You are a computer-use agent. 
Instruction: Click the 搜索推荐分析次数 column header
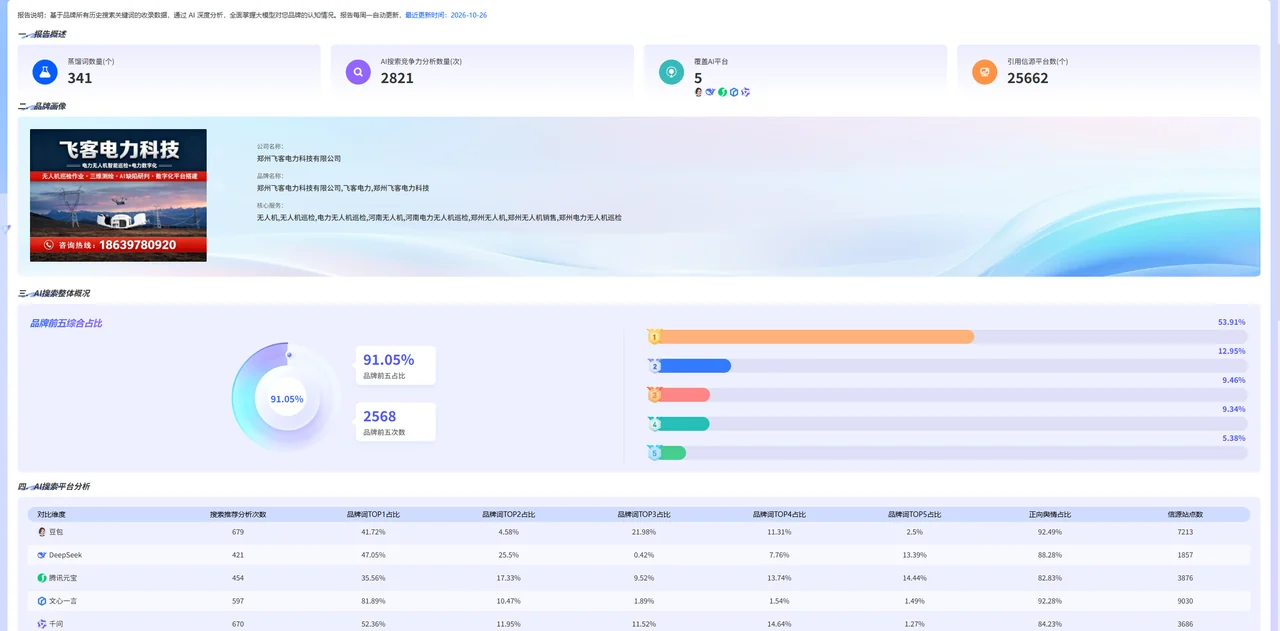click(238, 514)
